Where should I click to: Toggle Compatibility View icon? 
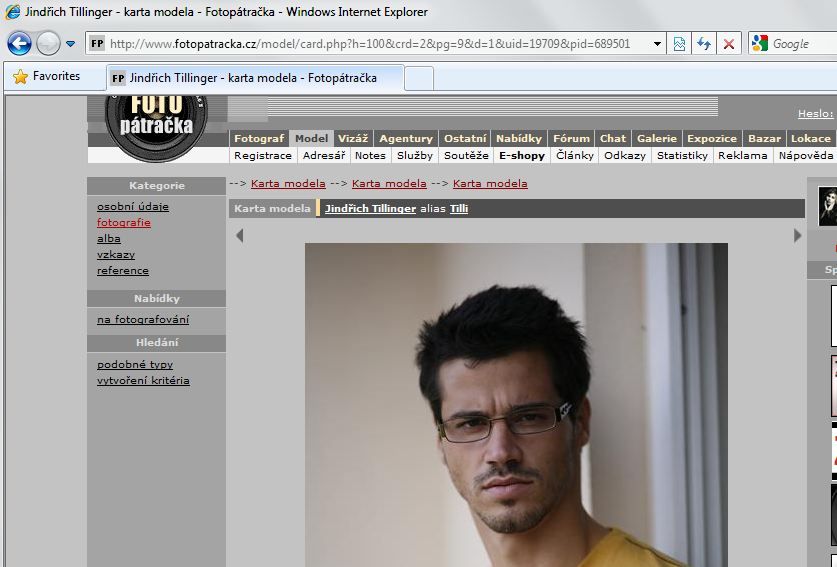(679, 44)
